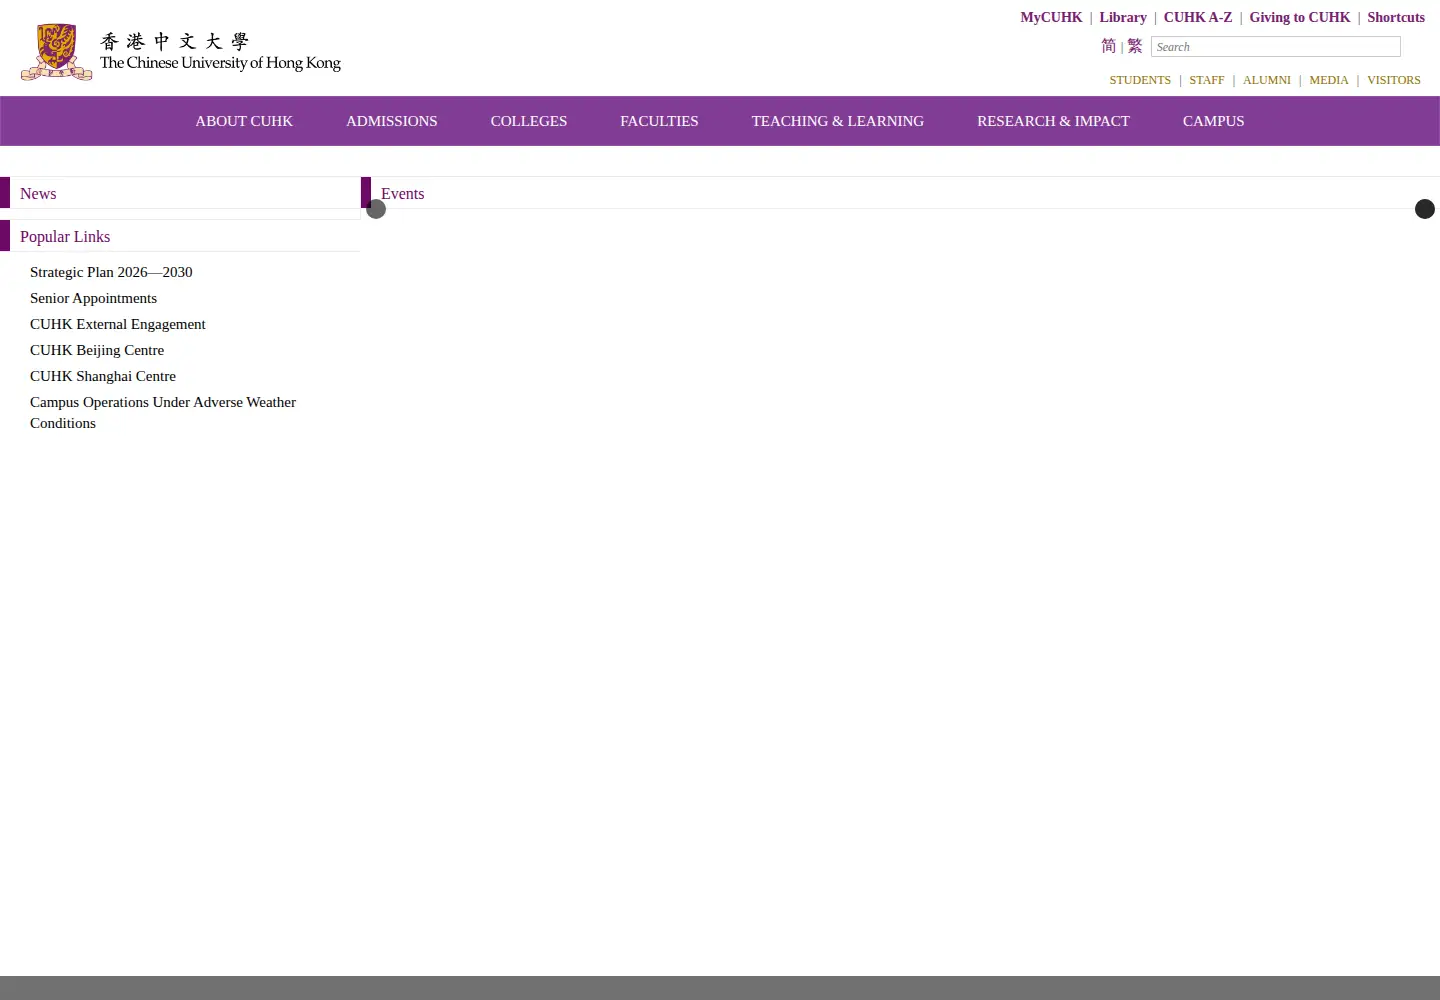1440x1000 pixels.
Task: Click The Chinese University of Hong Kong title
Action: [x=220, y=63]
